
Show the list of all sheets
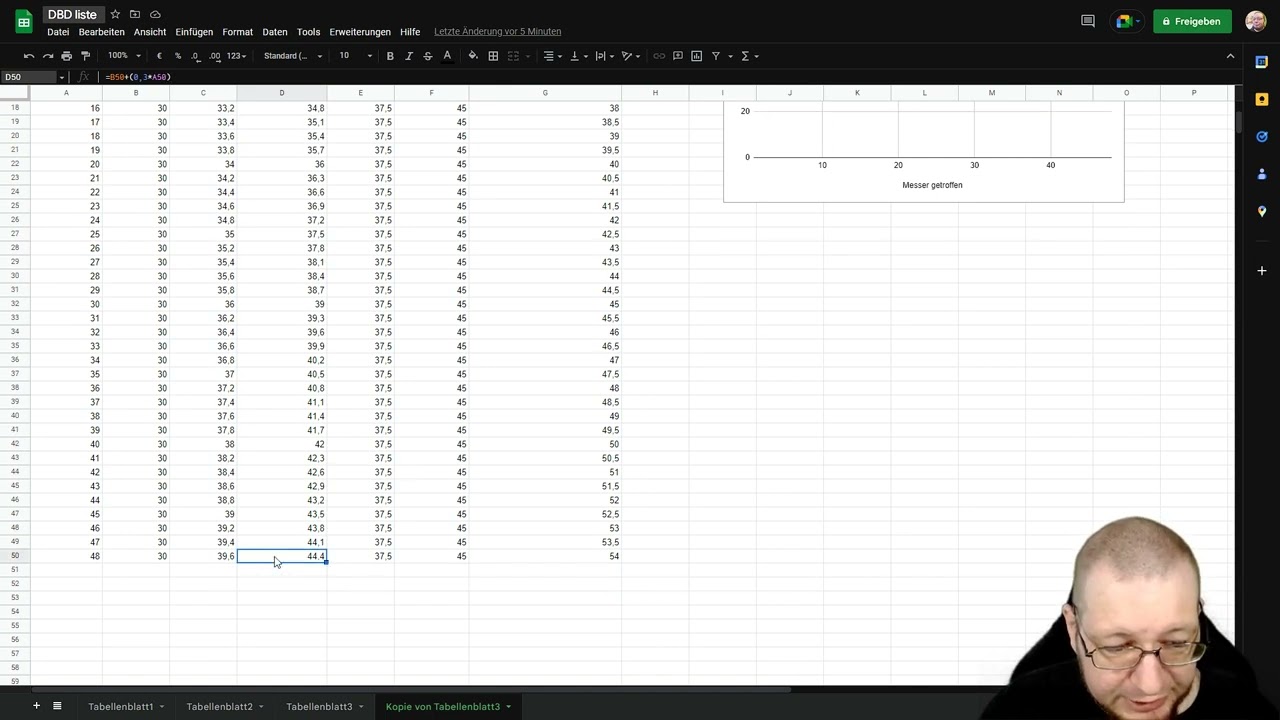(57, 706)
